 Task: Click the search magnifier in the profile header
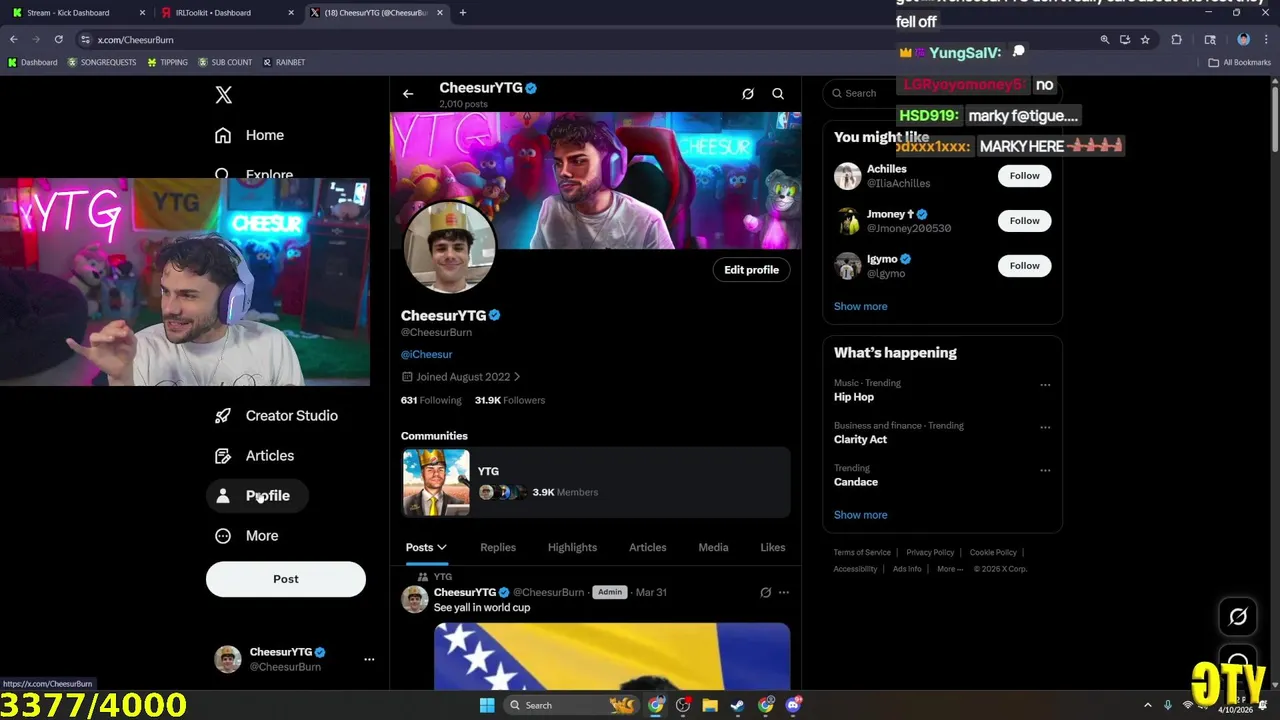(778, 94)
